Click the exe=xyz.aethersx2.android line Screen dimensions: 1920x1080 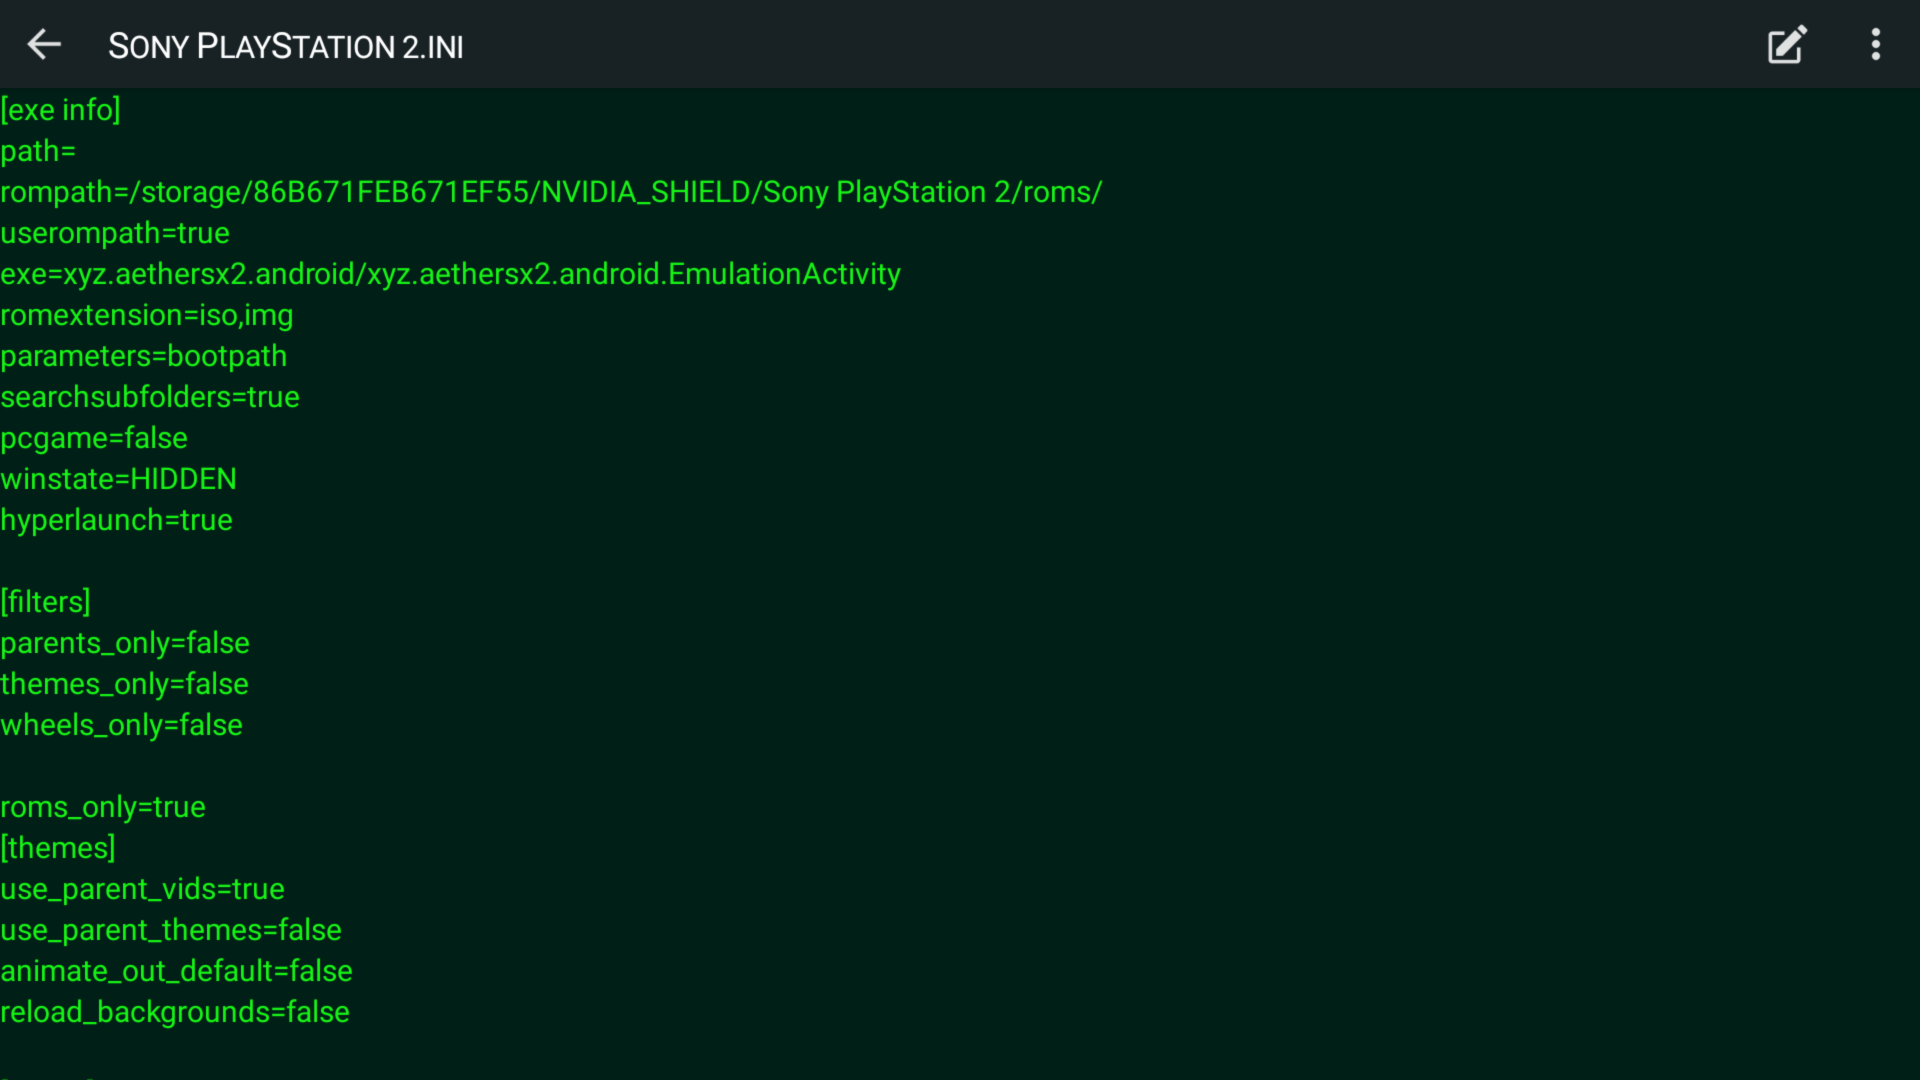pyautogui.click(x=450, y=274)
